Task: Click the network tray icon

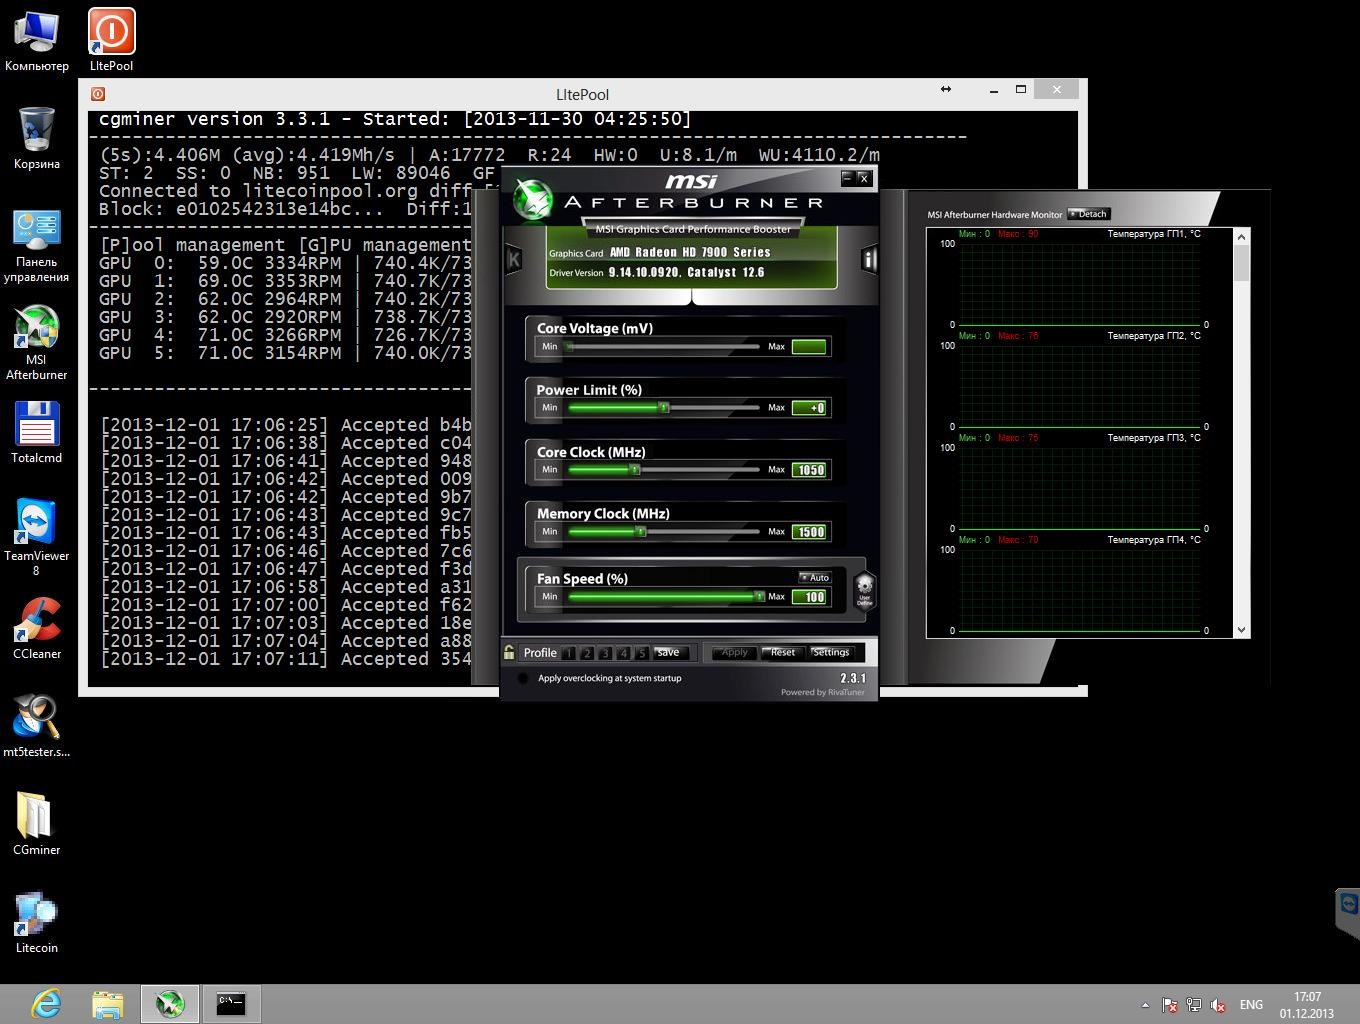Action: (1194, 1005)
